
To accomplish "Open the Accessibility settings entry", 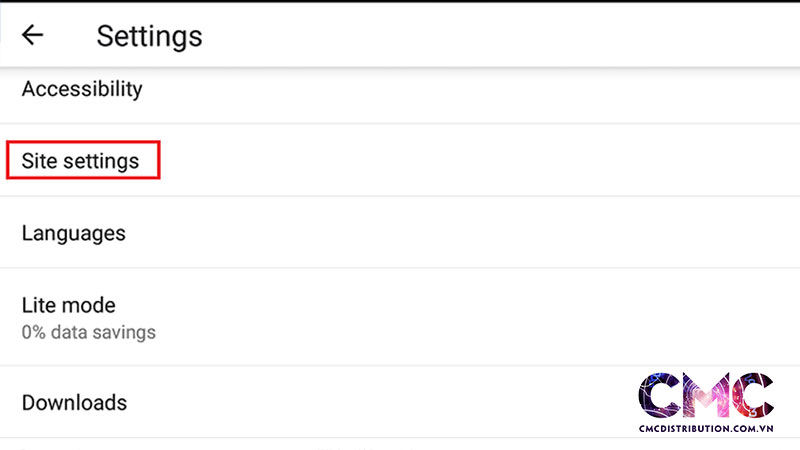I will [x=82, y=89].
